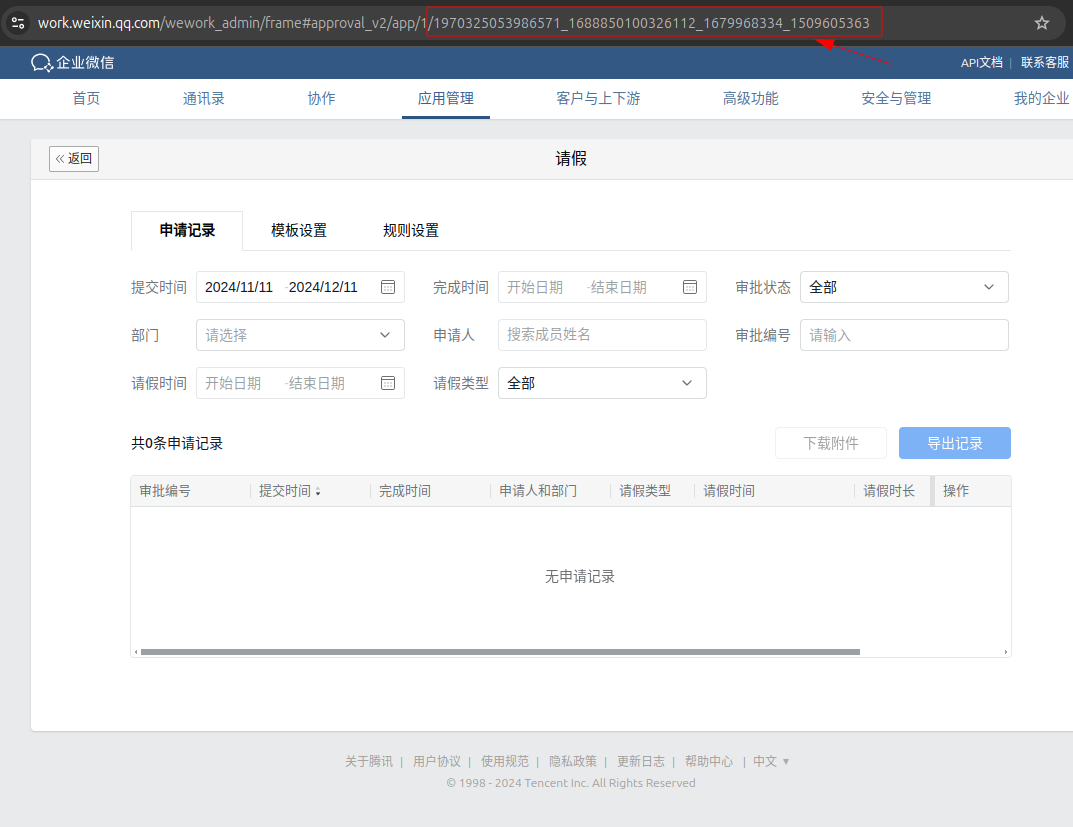
Task: Click the bookmark star icon in address bar
Action: click(1041, 23)
